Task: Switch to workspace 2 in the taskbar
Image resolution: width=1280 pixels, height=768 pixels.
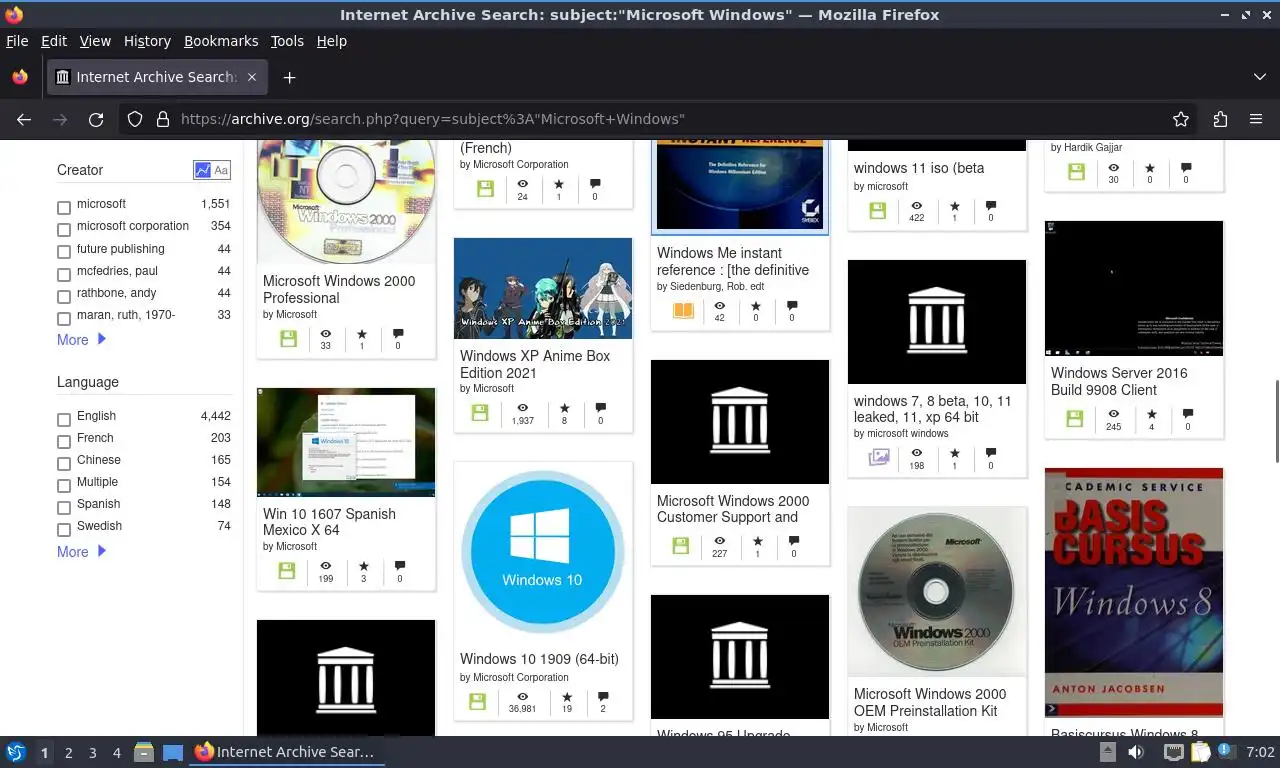Action: tap(68, 753)
